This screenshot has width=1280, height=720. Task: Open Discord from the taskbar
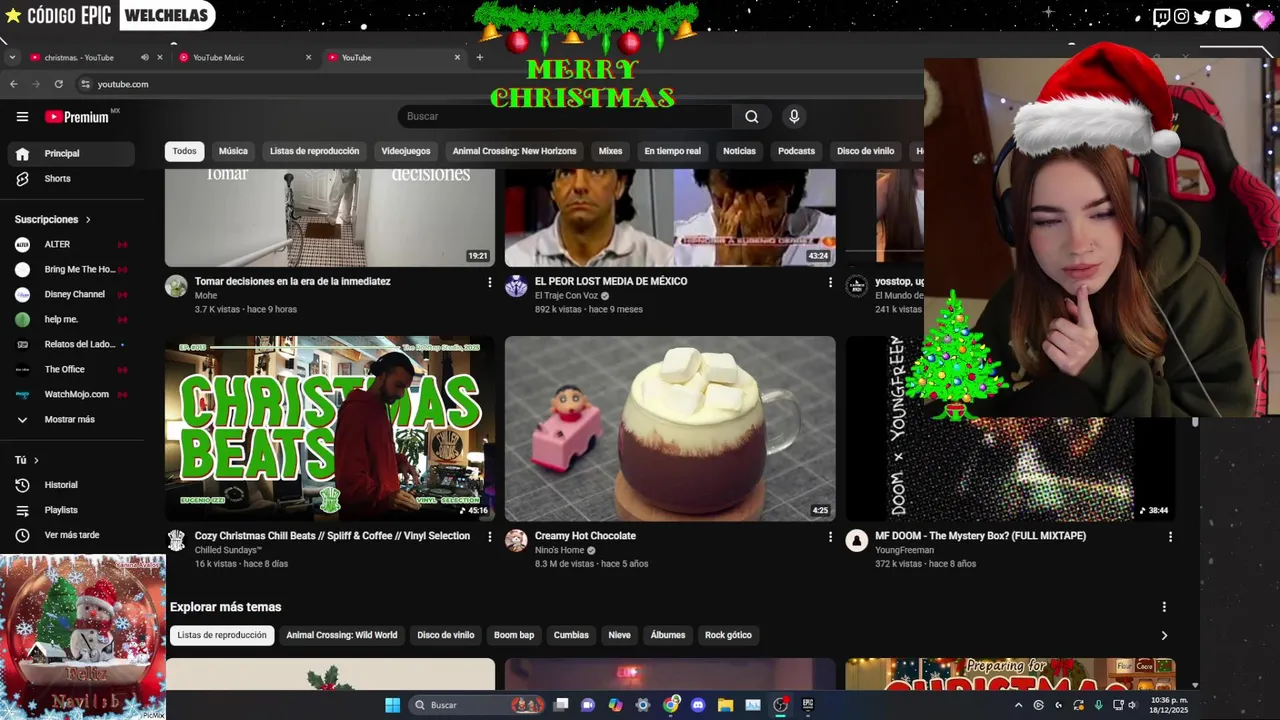698,705
